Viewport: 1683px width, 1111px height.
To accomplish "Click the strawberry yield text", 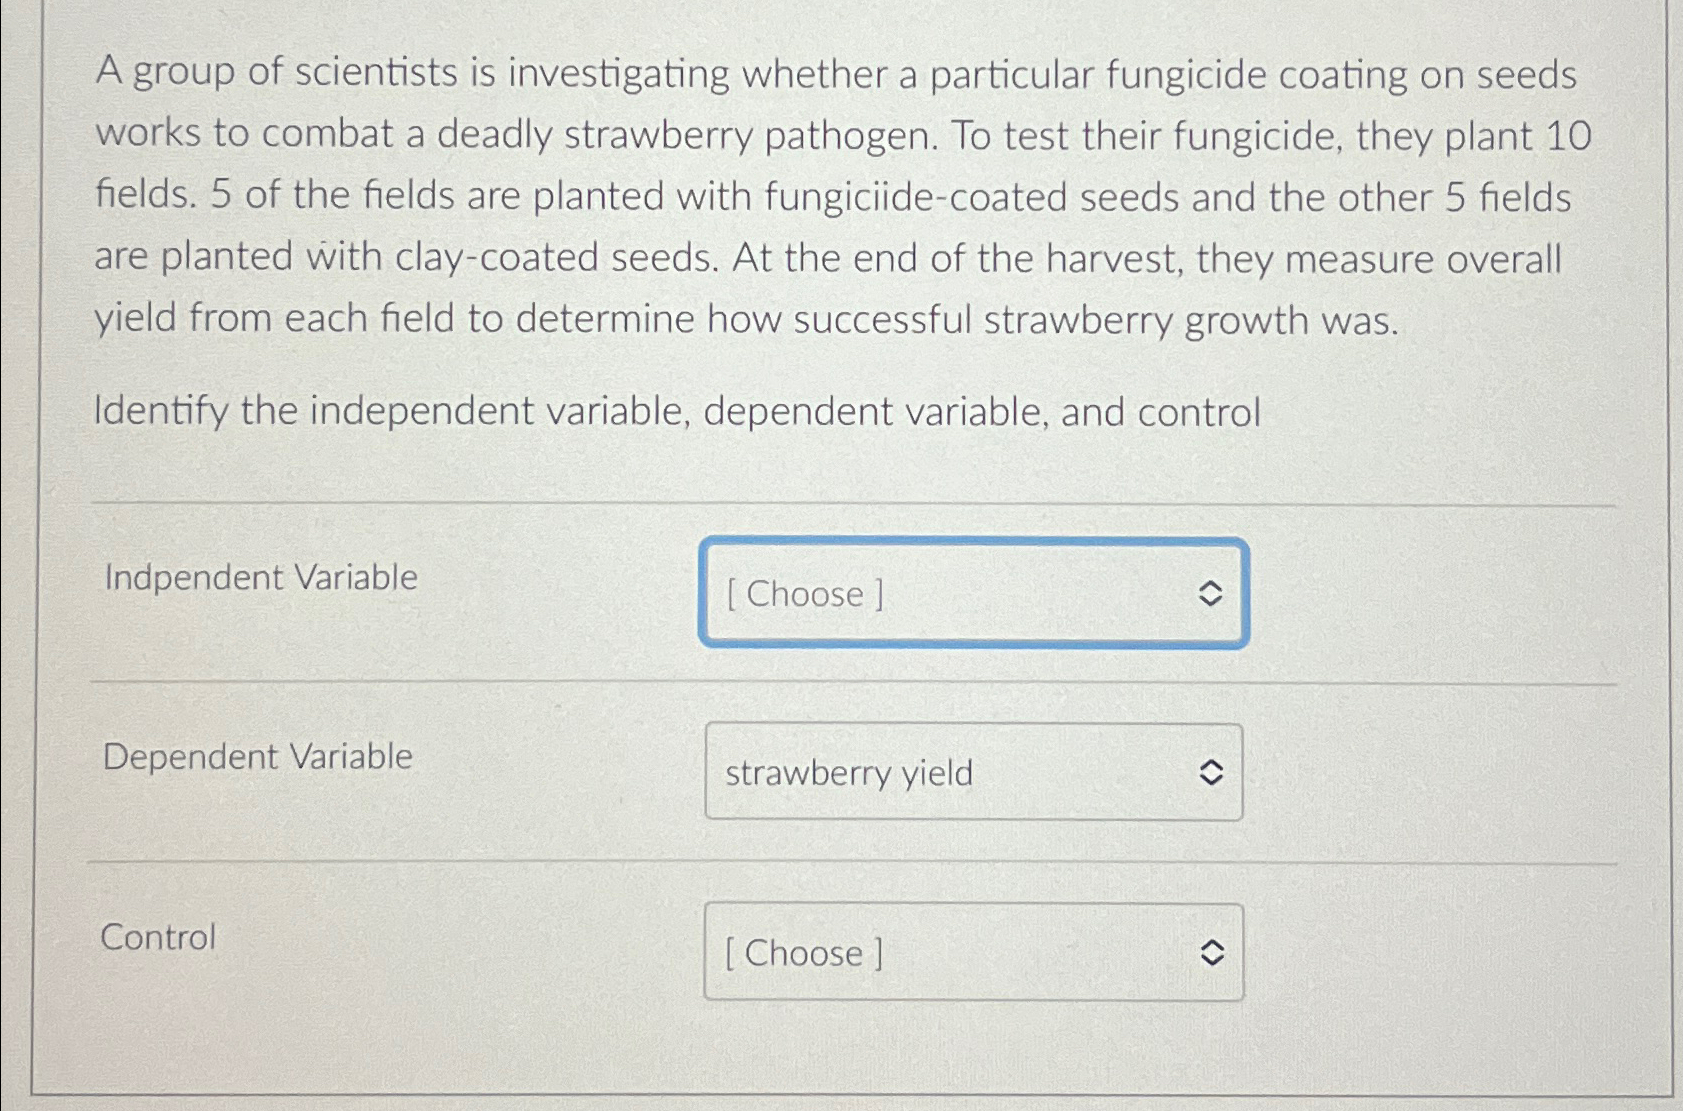I will tap(847, 774).
